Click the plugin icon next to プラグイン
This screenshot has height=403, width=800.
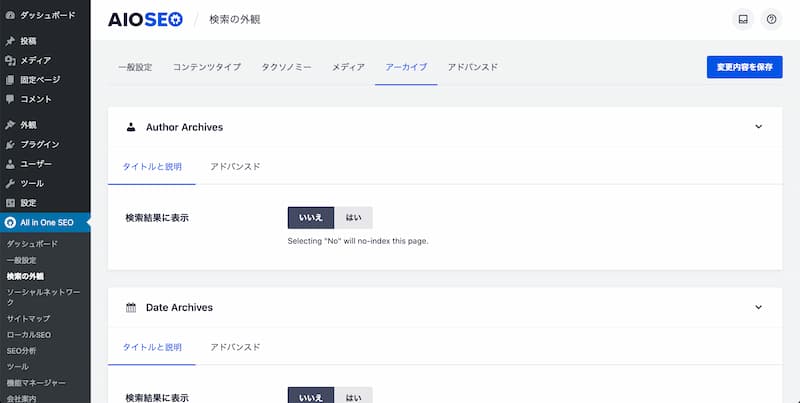pos(10,144)
